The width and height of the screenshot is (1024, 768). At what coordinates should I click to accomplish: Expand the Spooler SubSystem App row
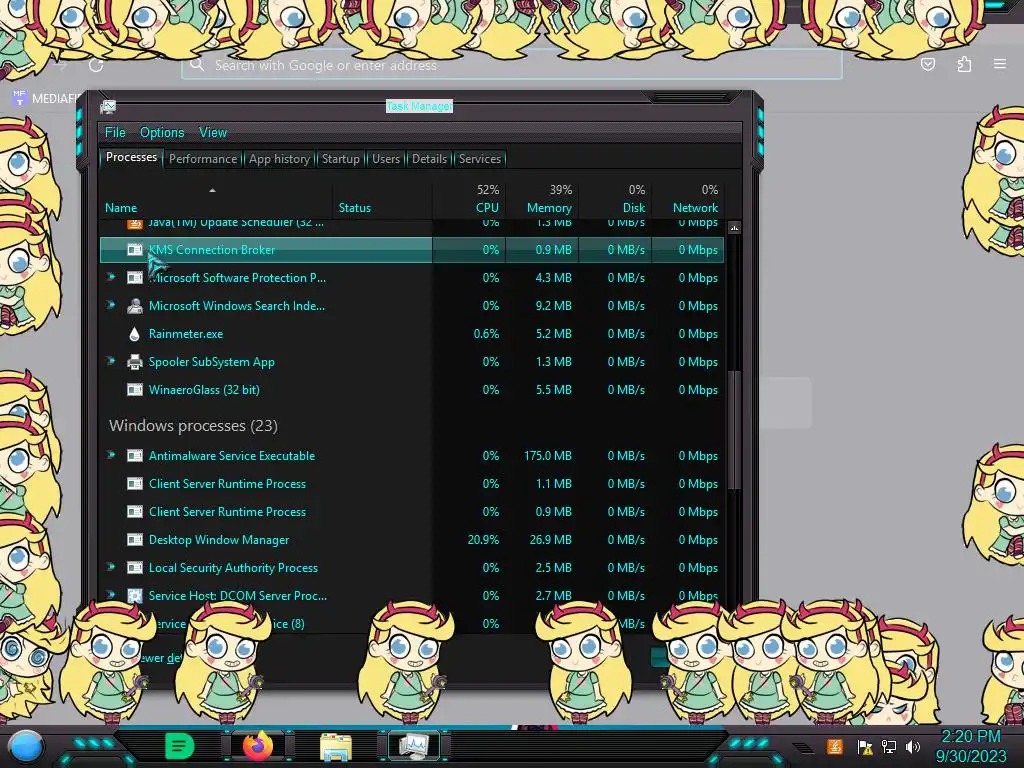coord(111,361)
